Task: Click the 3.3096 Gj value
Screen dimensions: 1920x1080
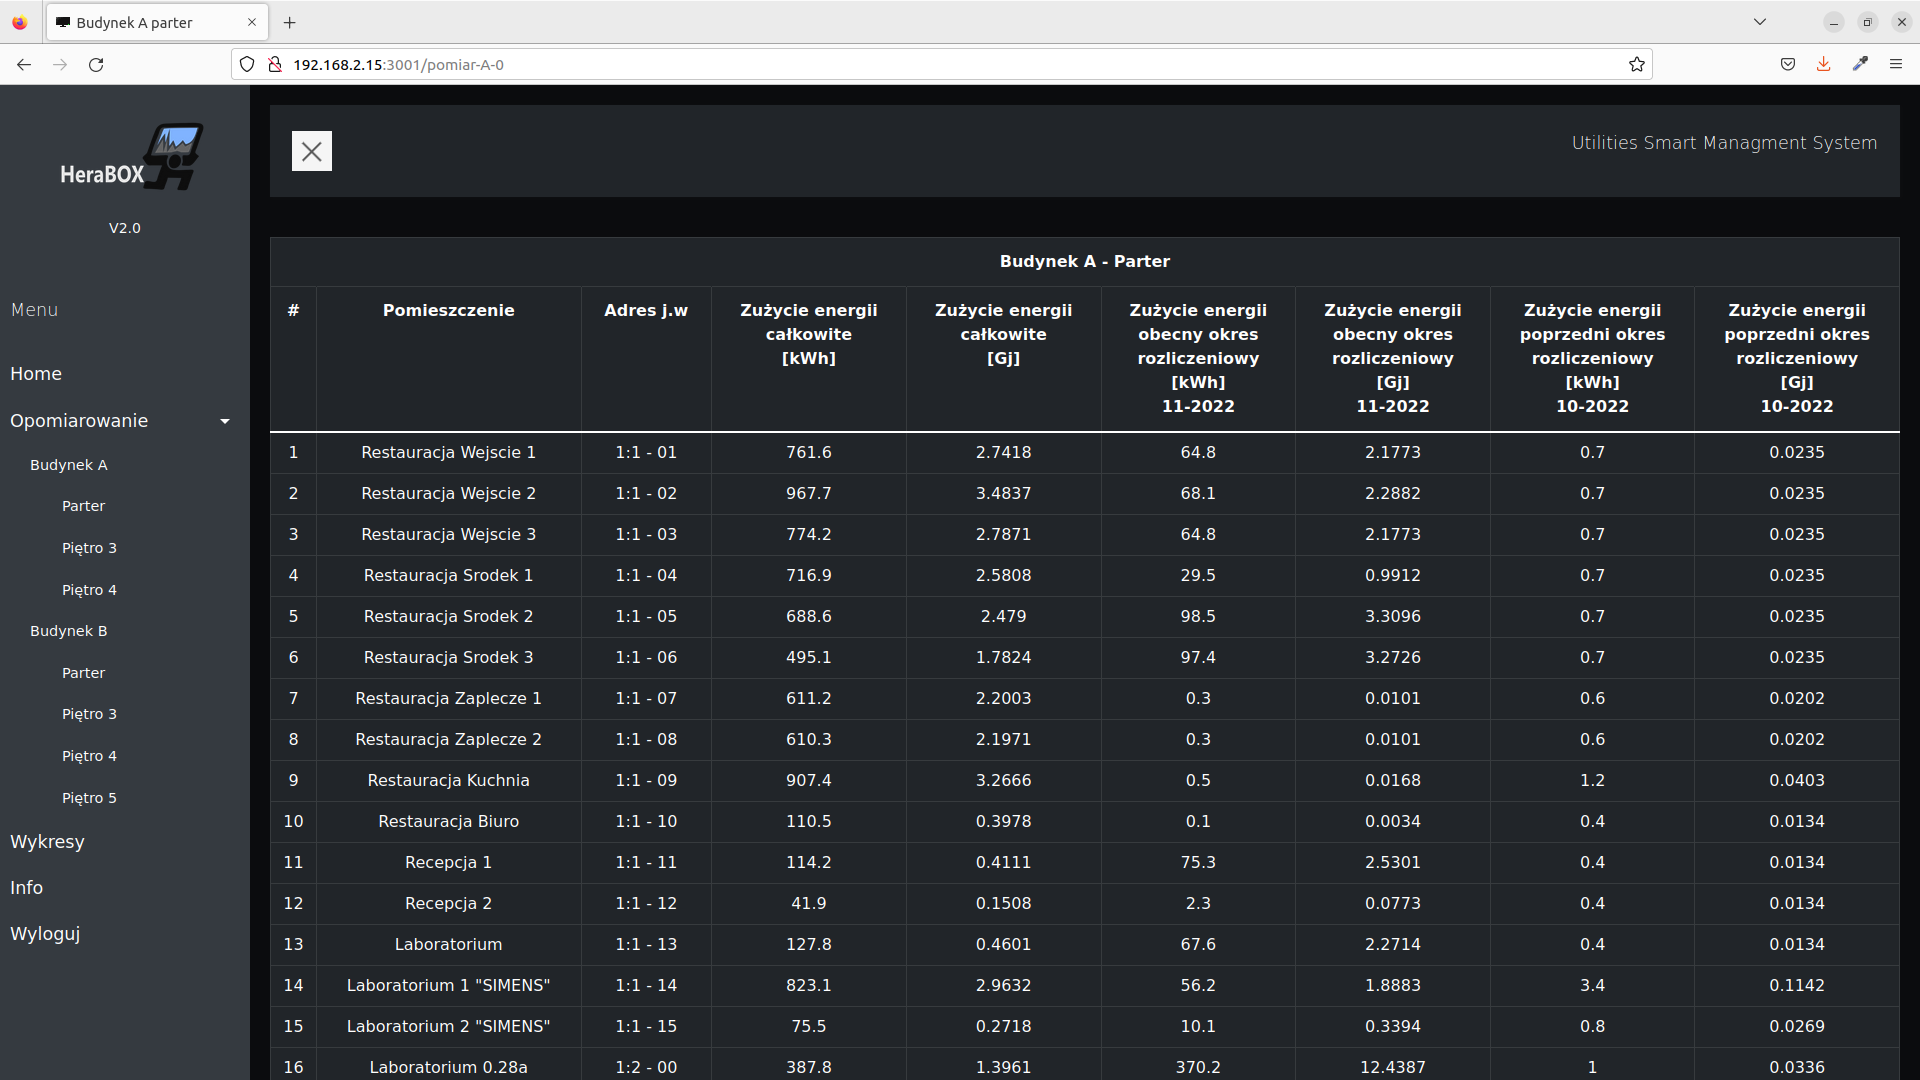Action: 1392,616
